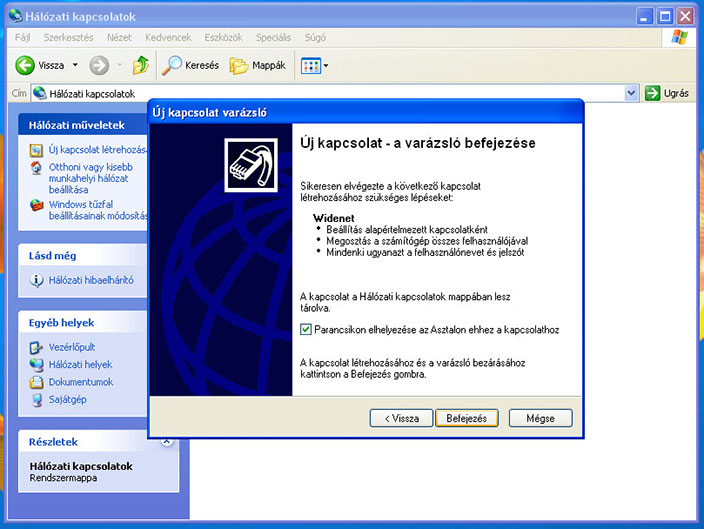
Task: Click the Új kapcsolat létrehozása icon
Action: click(x=36, y=150)
